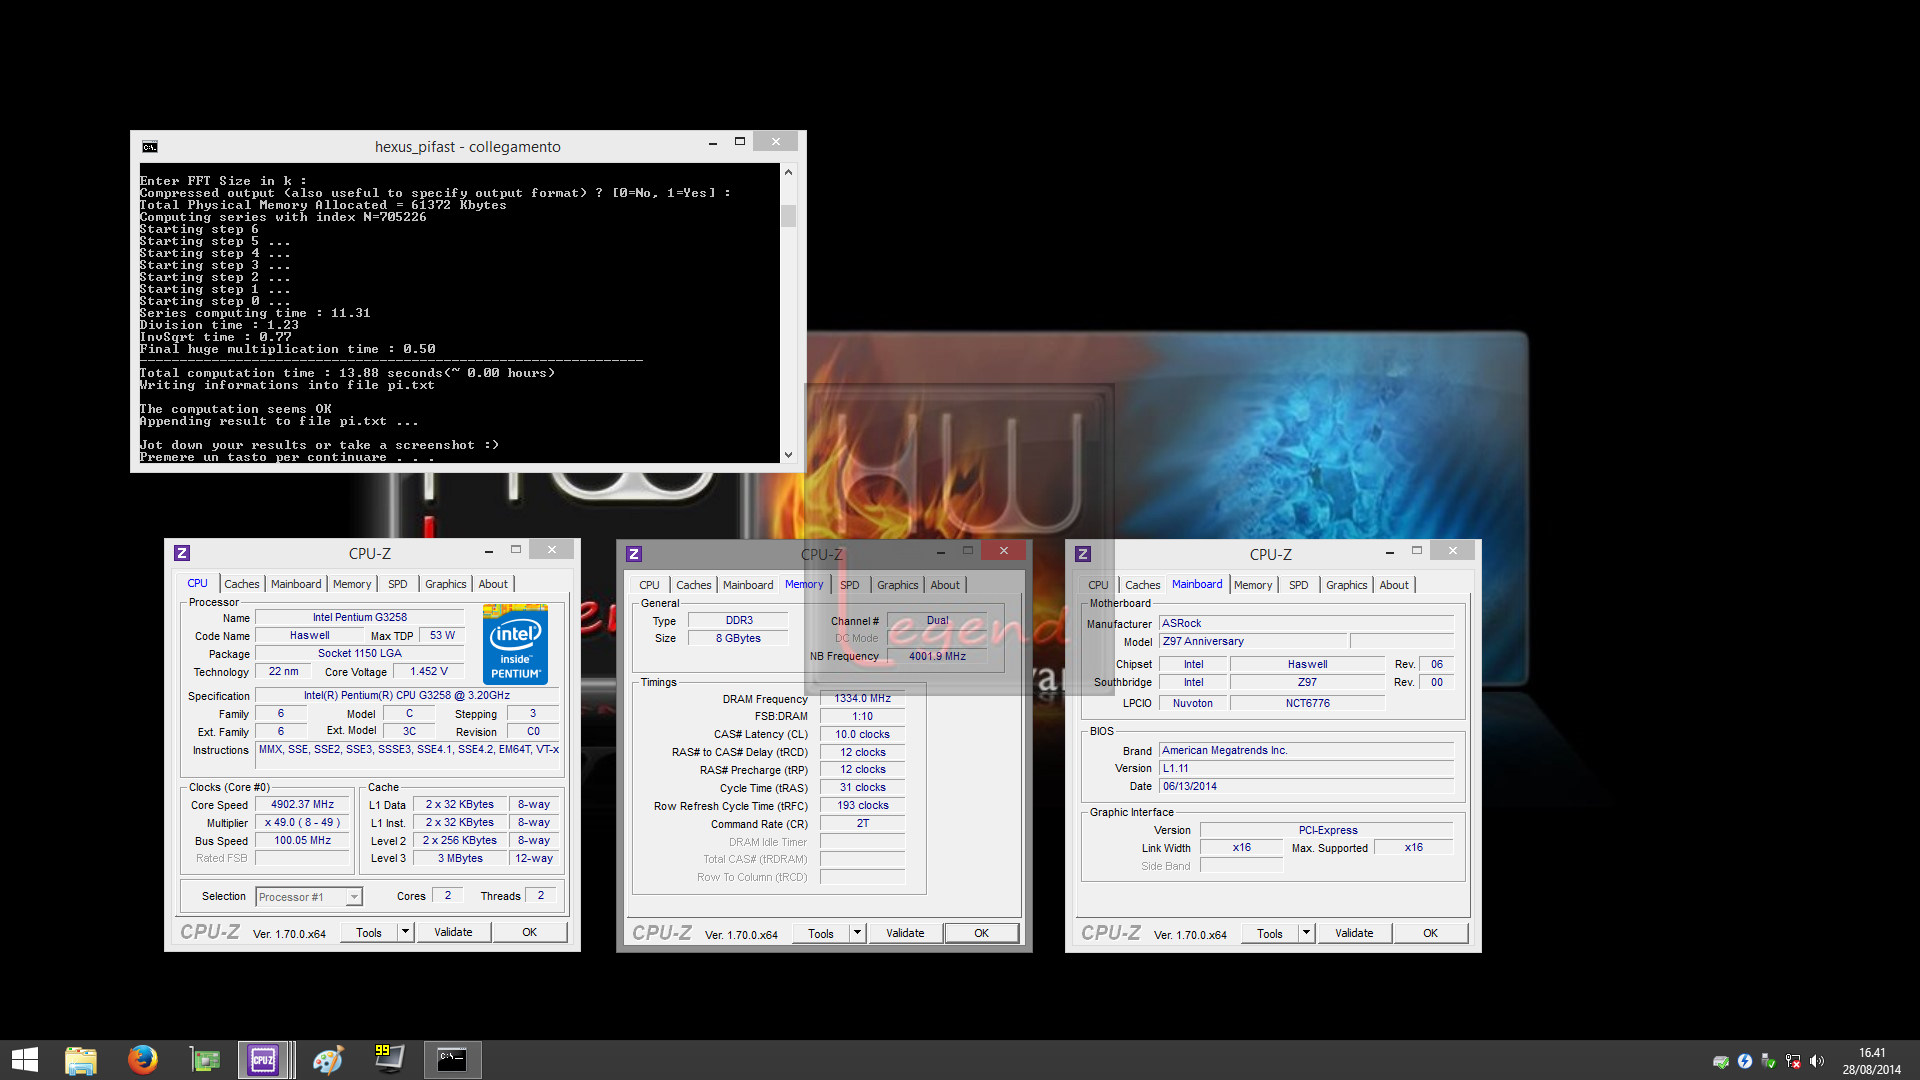Click Tools button in the left CPU-Z window

(369, 932)
